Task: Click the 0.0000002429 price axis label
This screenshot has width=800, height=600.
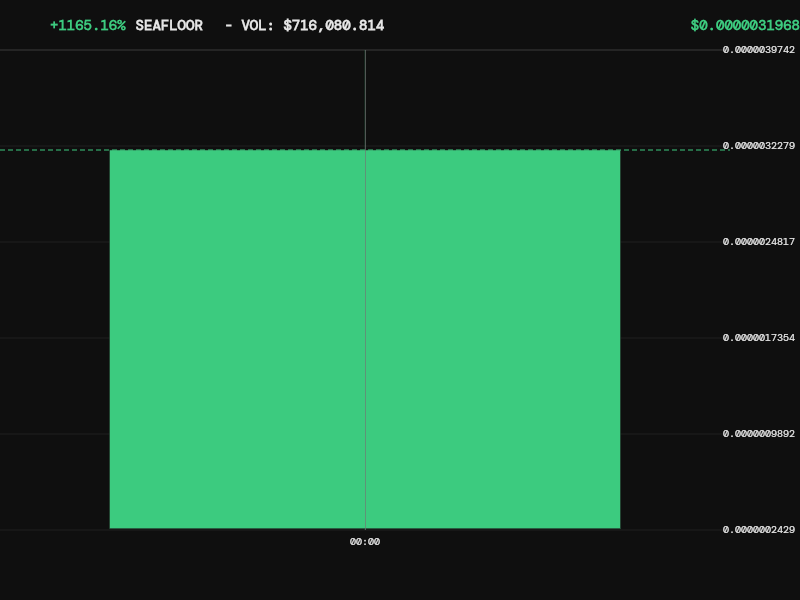Action: [759, 530]
